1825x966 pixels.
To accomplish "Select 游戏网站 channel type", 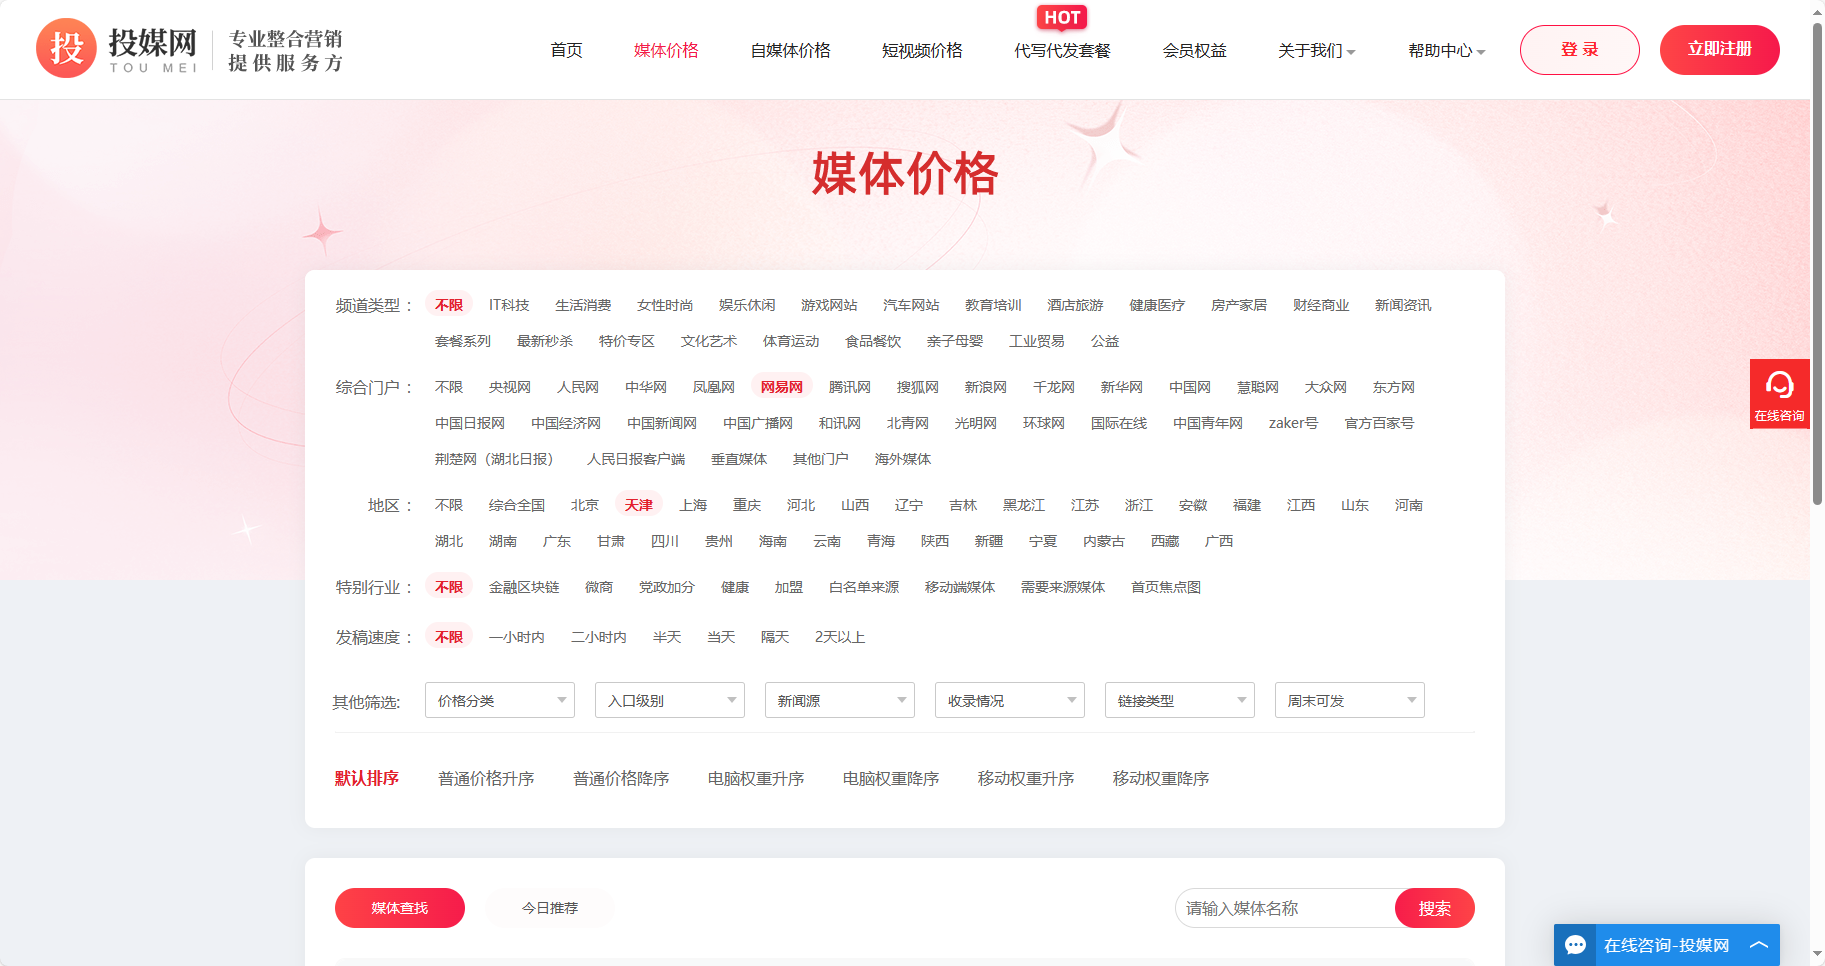I will coord(828,305).
